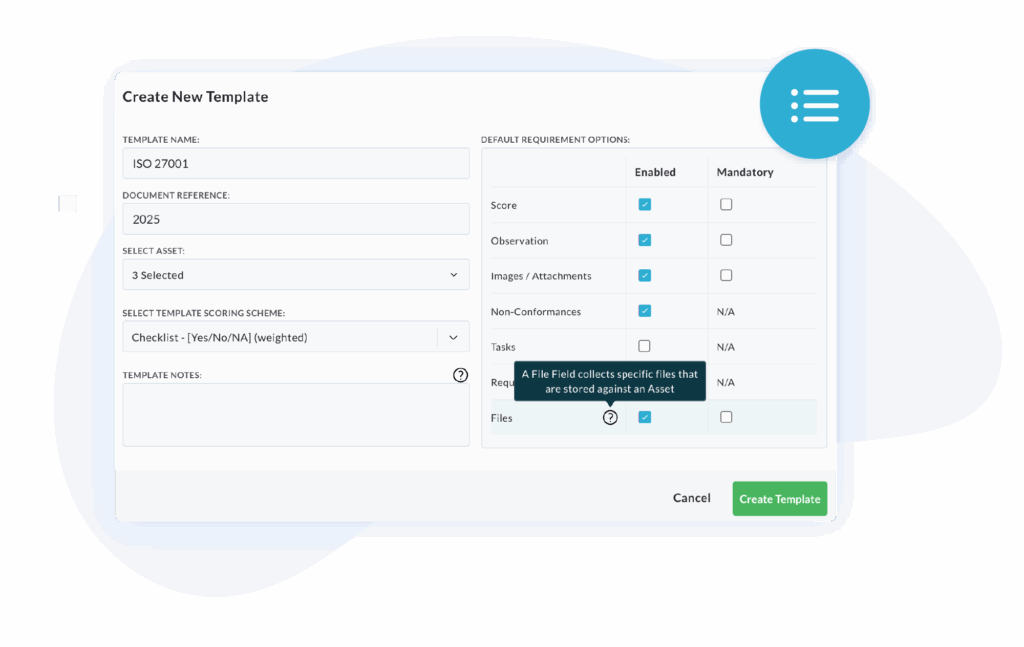Expand the Template Scoring Scheme dropdown
Image resolution: width=1024 pixels, height=647 pixels.
click(280, 337)
